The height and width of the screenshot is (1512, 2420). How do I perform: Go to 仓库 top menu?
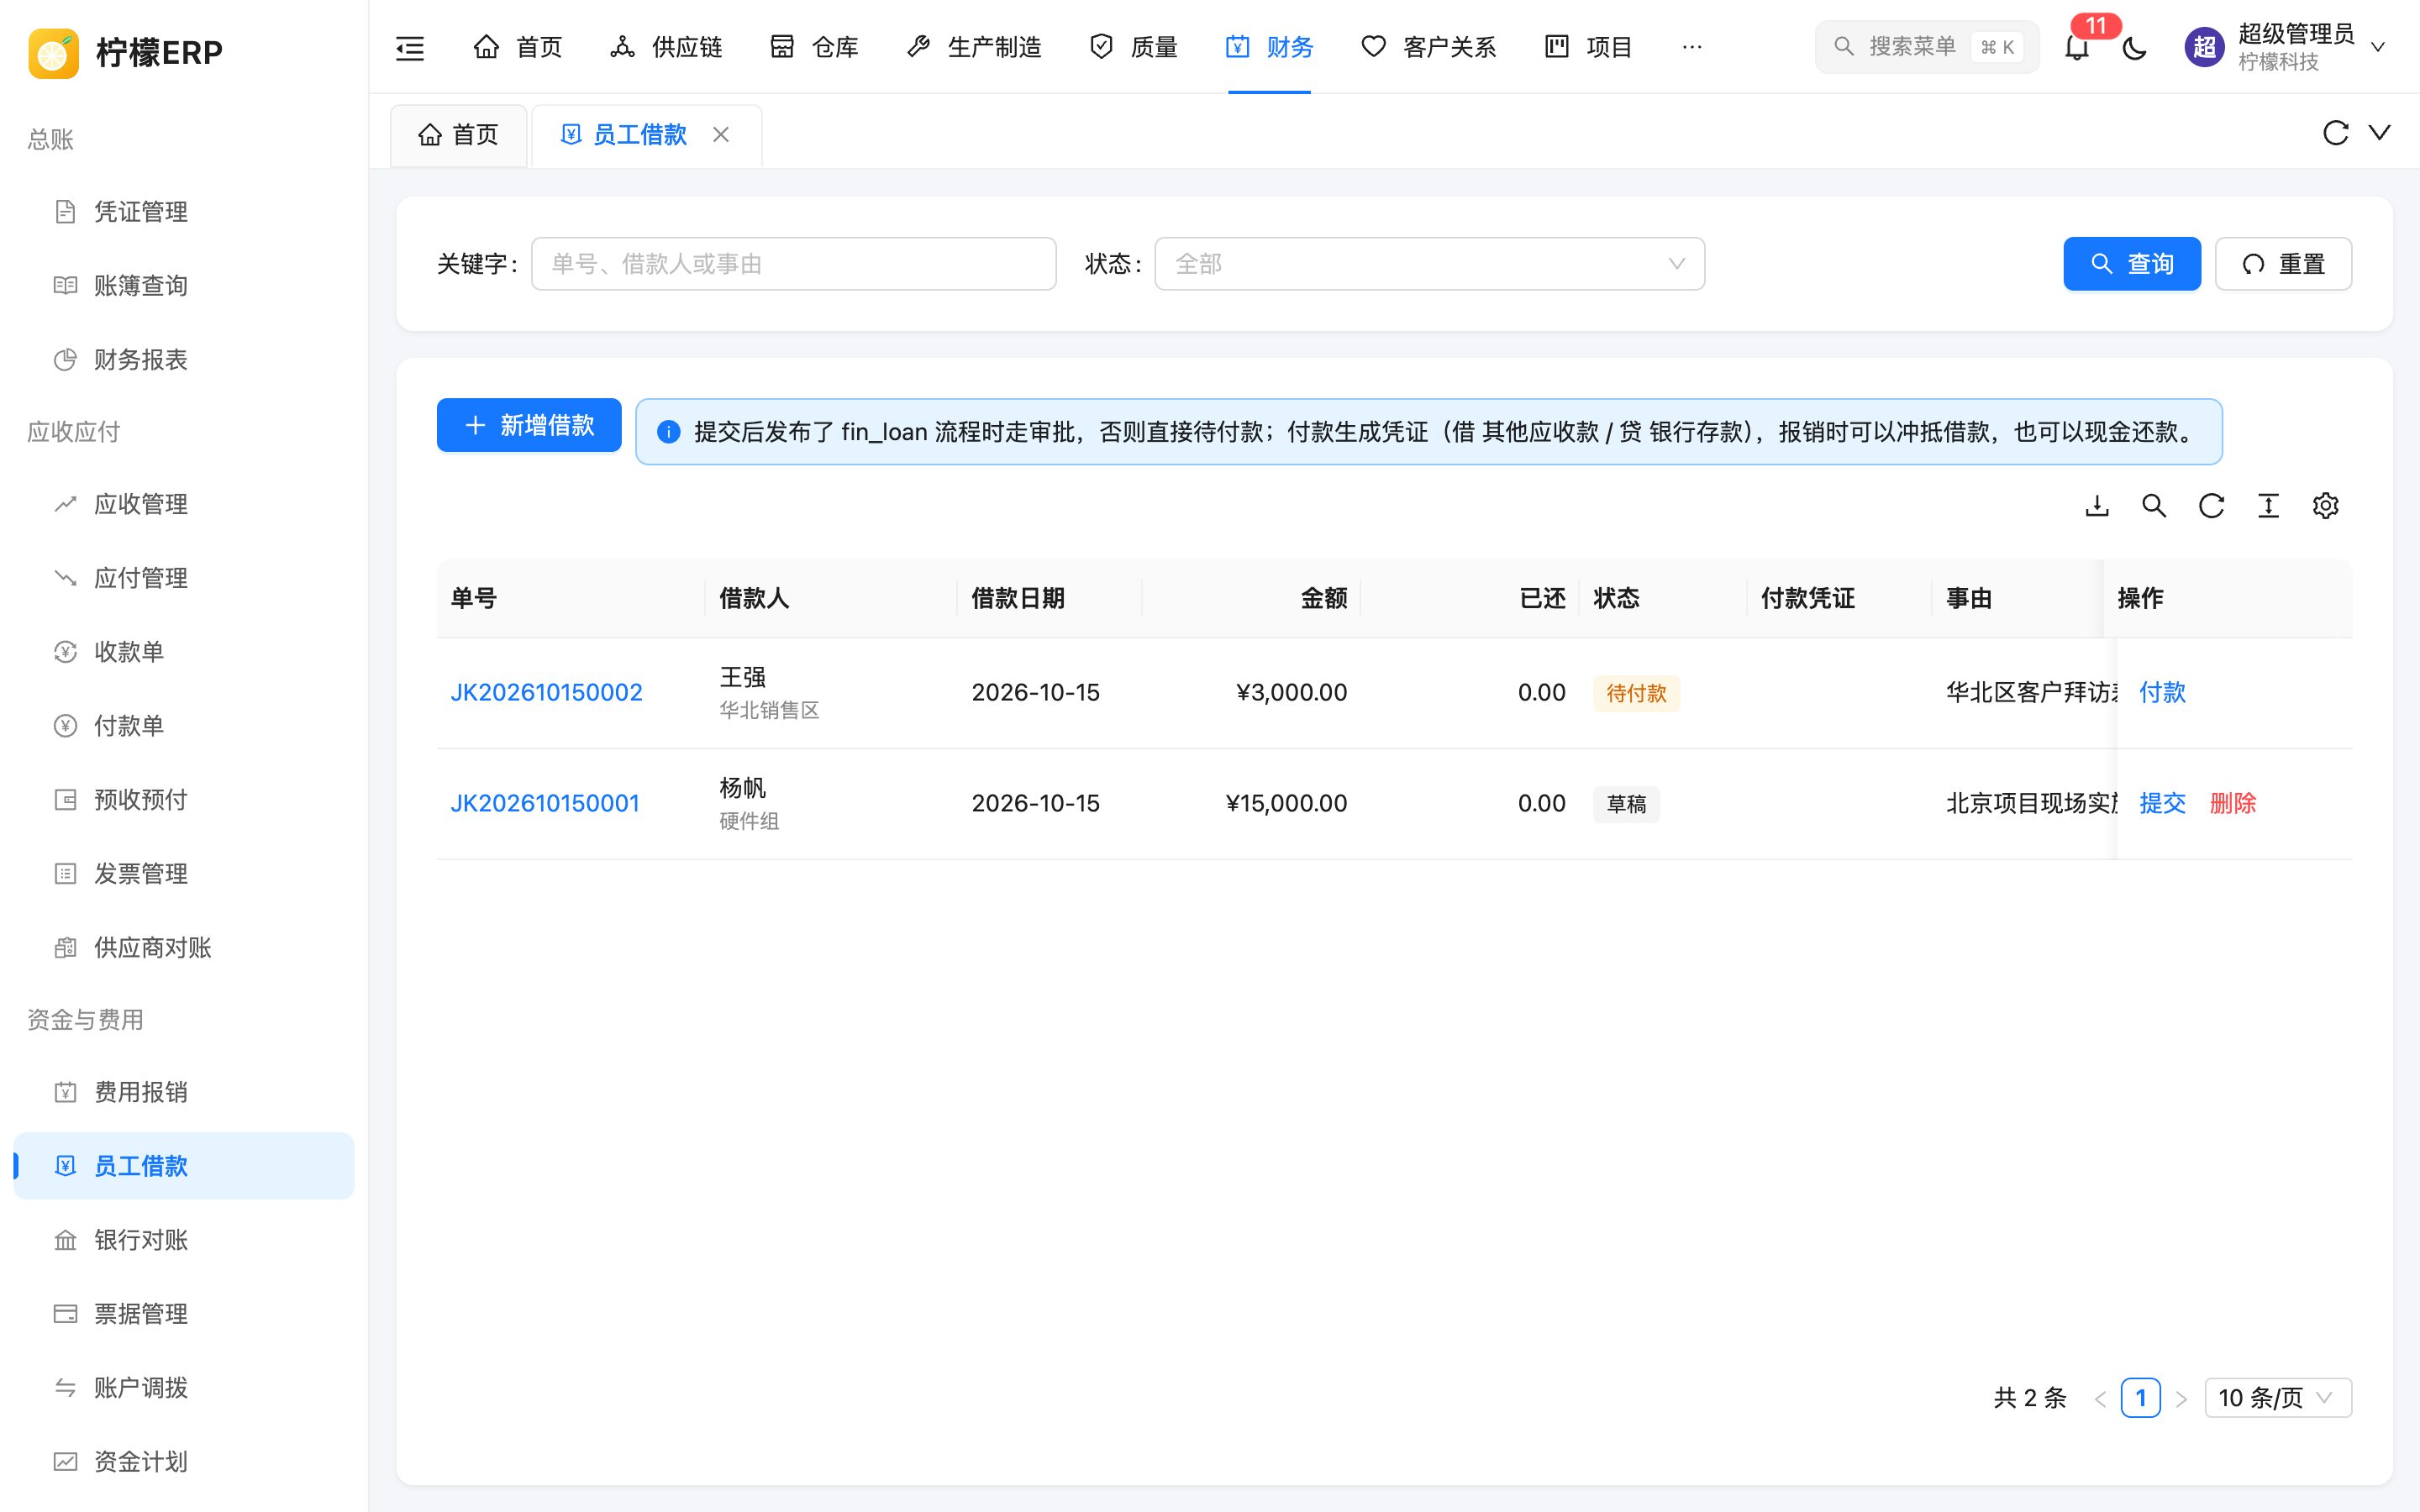[x=814, y=47]
